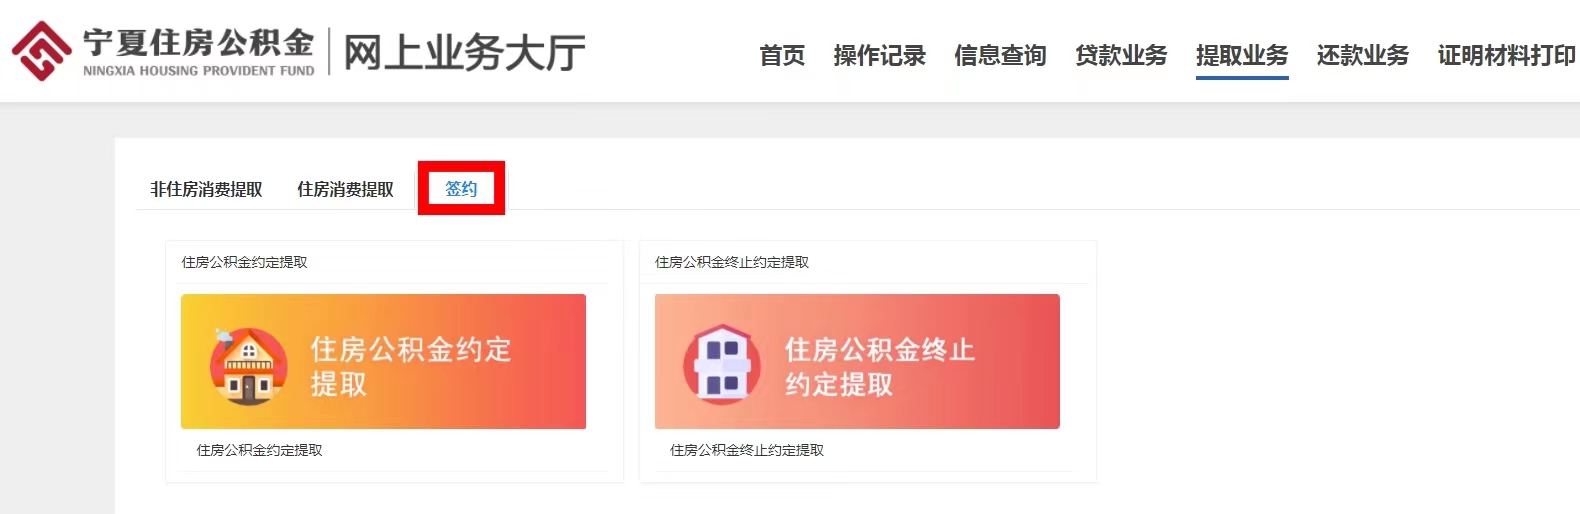This screenshot has width=1580, height=514.
Task: Click the 网上业务大厅 site title
Action: click(465, 52)
